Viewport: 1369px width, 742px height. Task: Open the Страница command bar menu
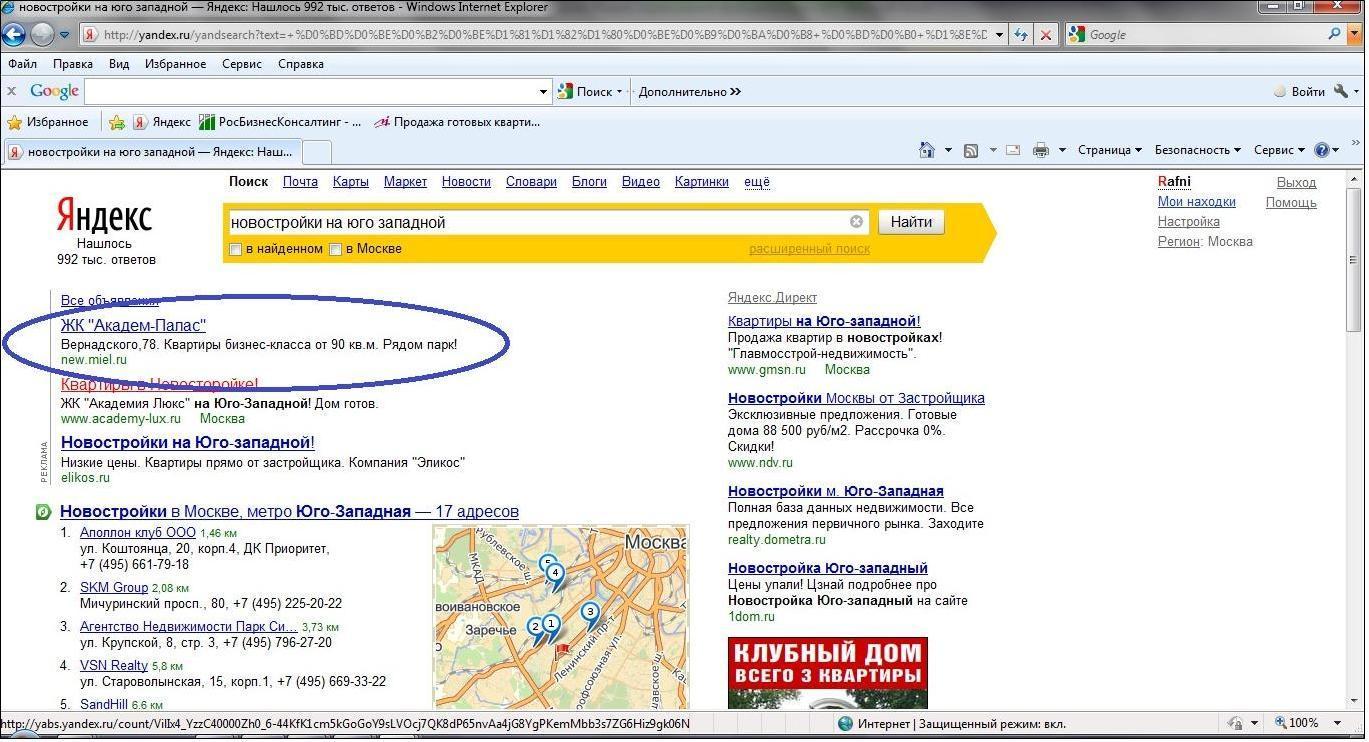click(x=1109, y=150)
